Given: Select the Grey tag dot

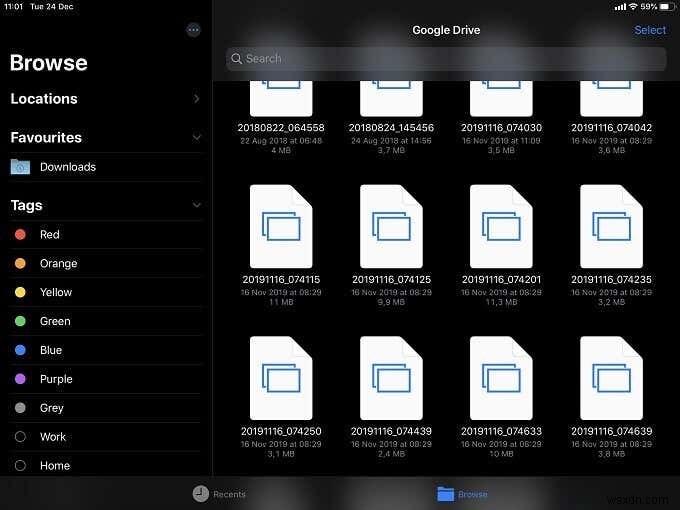Looking at the screenshot, I should pyautogui.click(x=20, y=408).
